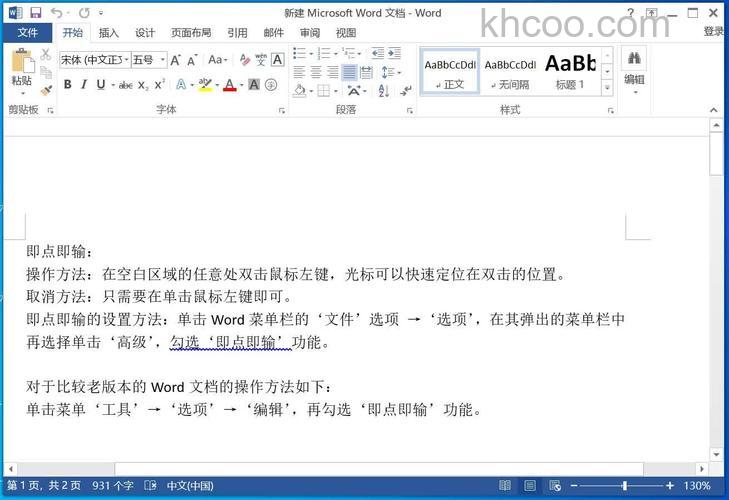
Task: Apply distributed alignment
Action: tap(366, 72)
